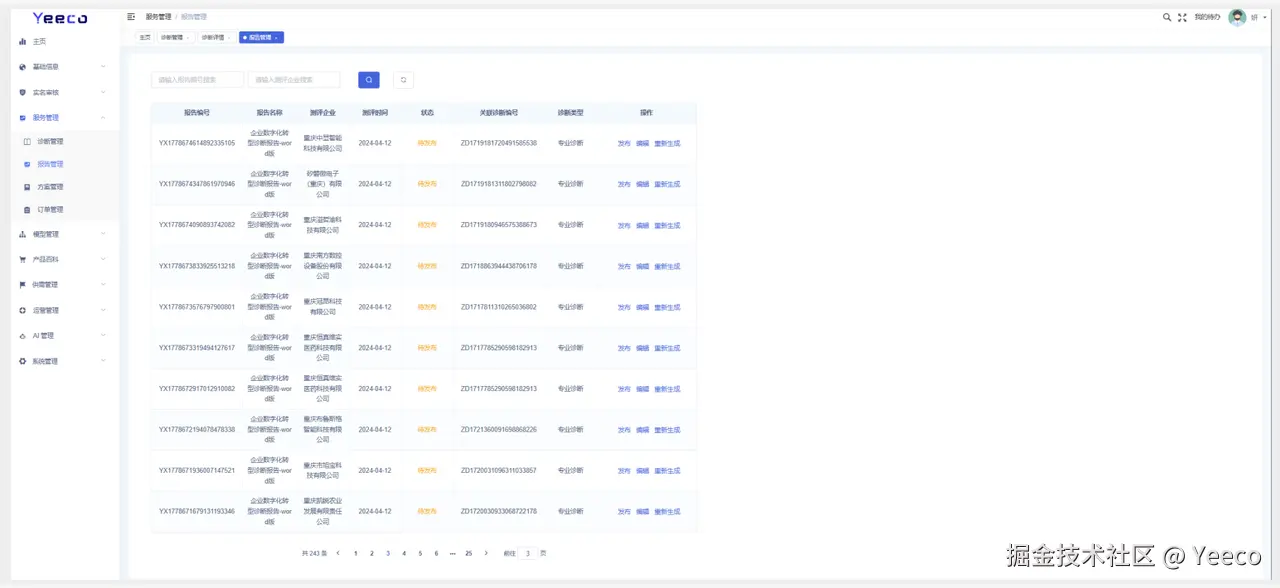Screen dimensions: 1280x588
Task: Click the 订单管理 clipboard icon
Action: tap(27, 210)
